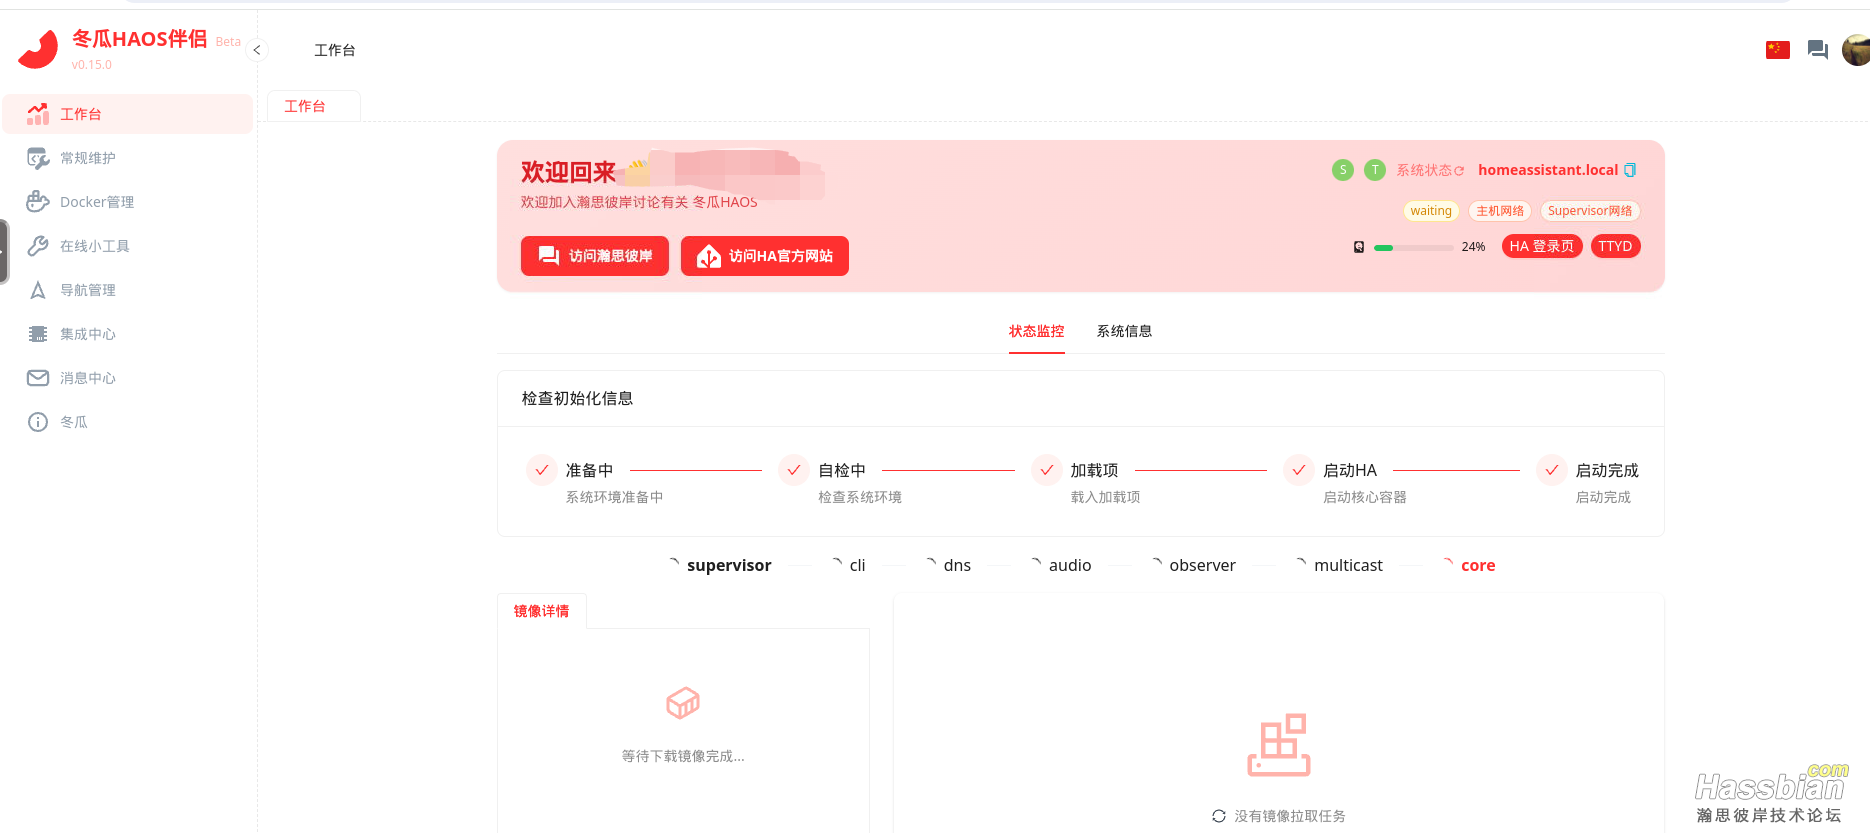This screenshot has height=833, width=1870.
Task: Click the 启动HA step checkmark
Action: pos(1298,470)
